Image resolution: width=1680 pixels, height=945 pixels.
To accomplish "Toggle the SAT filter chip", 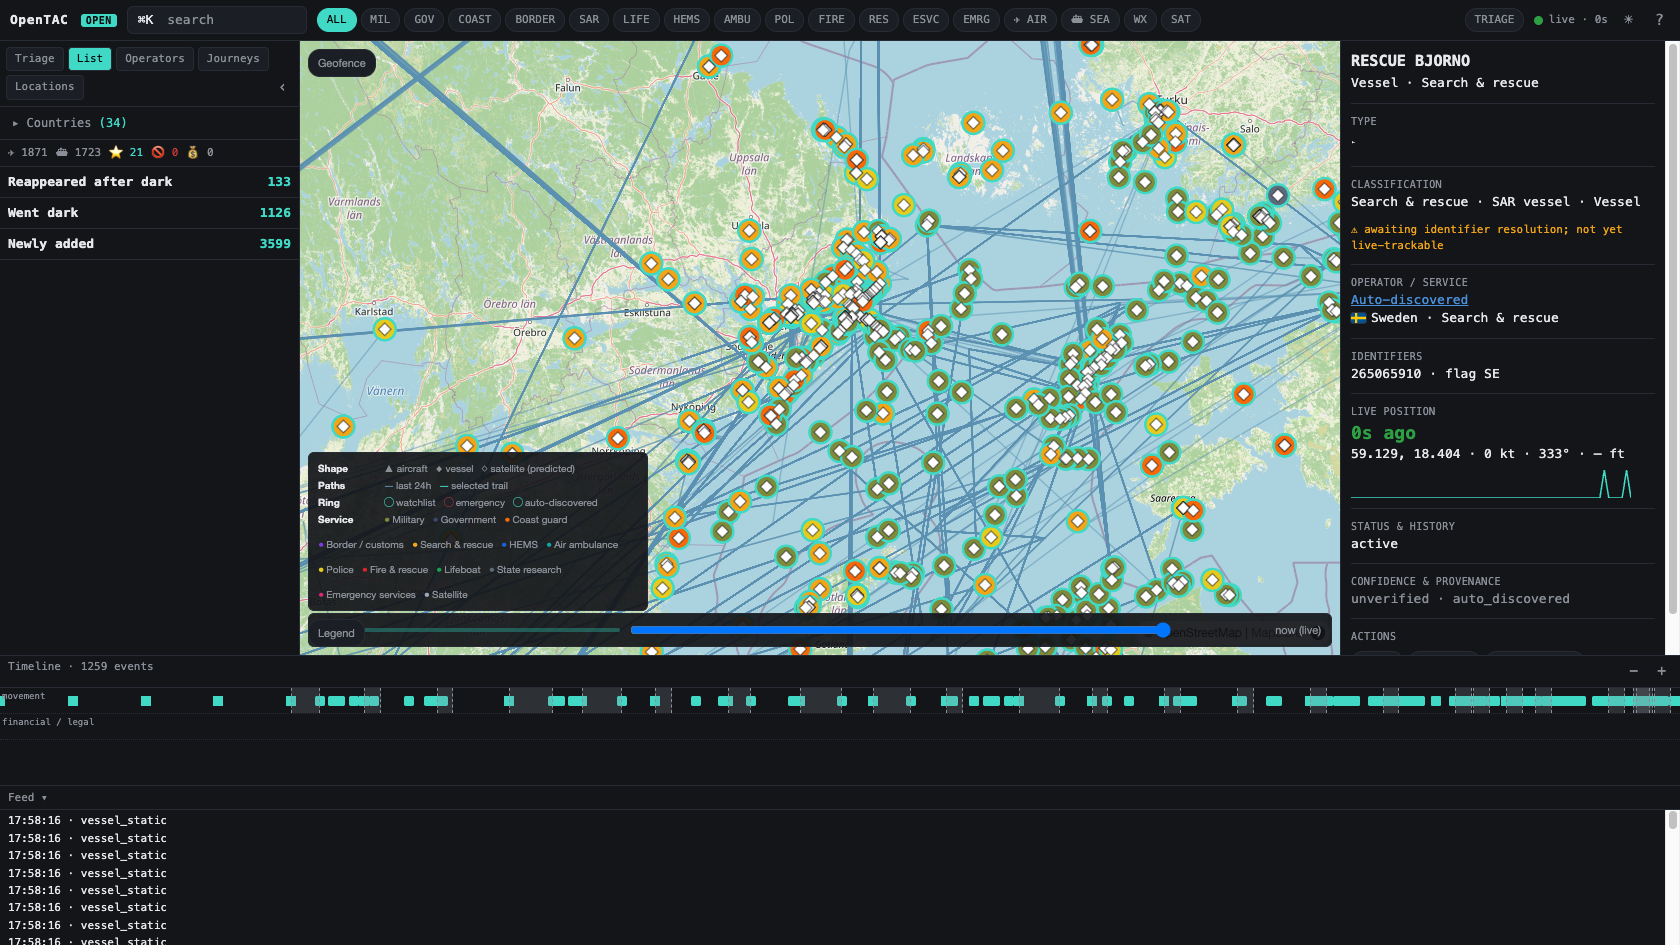I will click(1181, 20).
